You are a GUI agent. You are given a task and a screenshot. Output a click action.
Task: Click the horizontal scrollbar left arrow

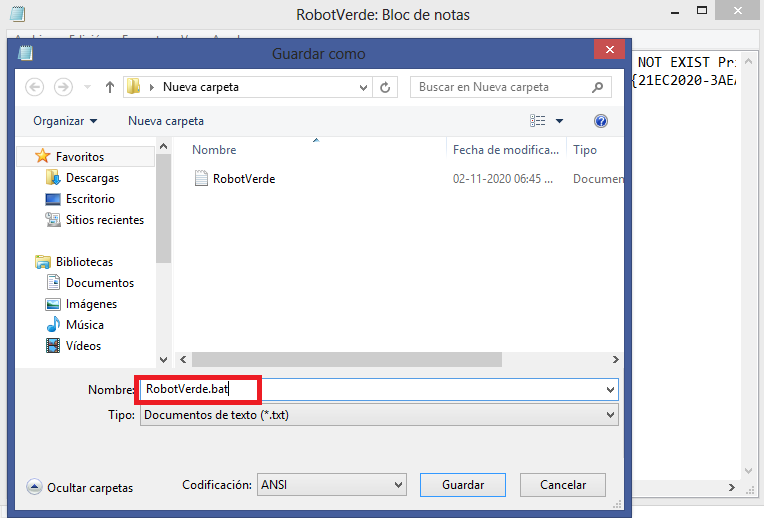click(183, 360)
